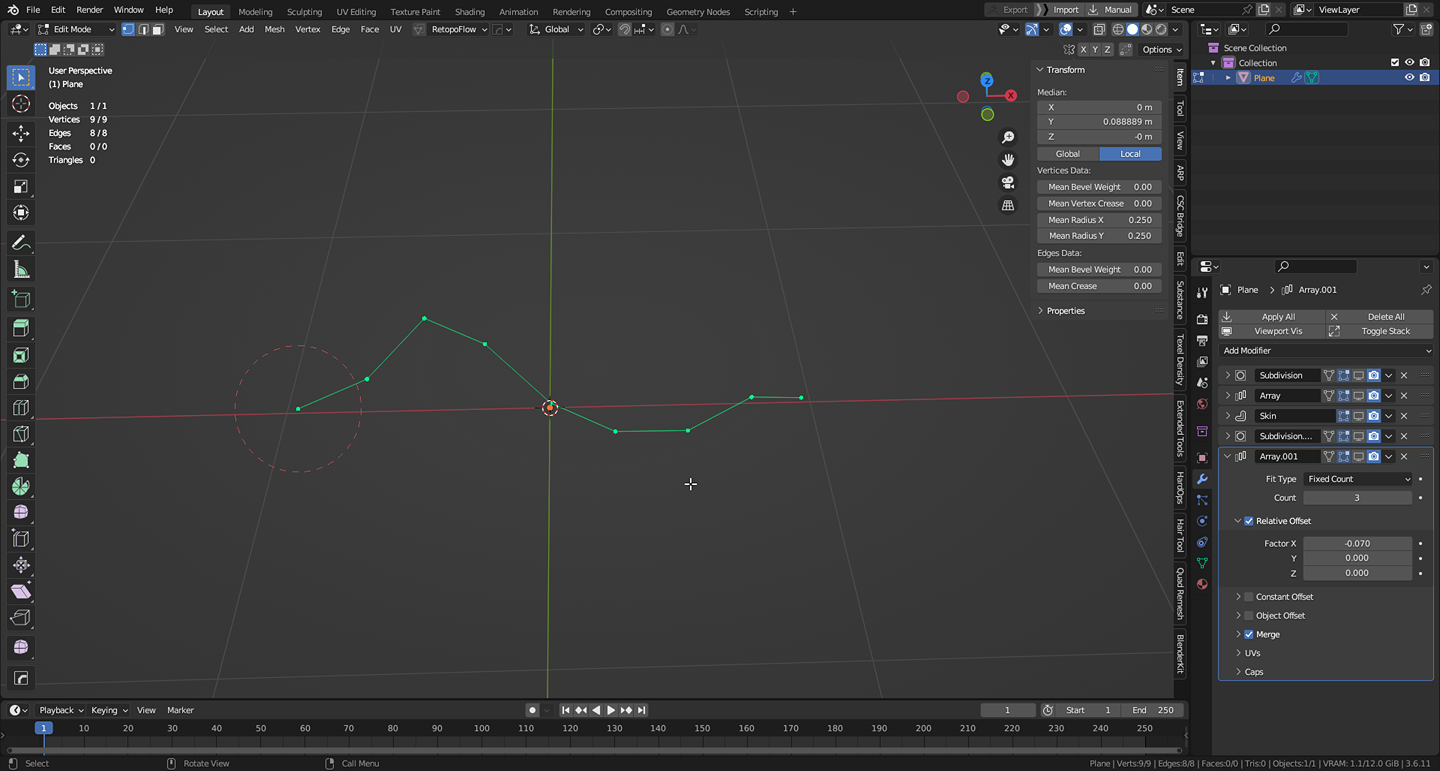Select the Rotate tool in the toolbar
This screenshot has width=1440, height=771.
point(21,160)
